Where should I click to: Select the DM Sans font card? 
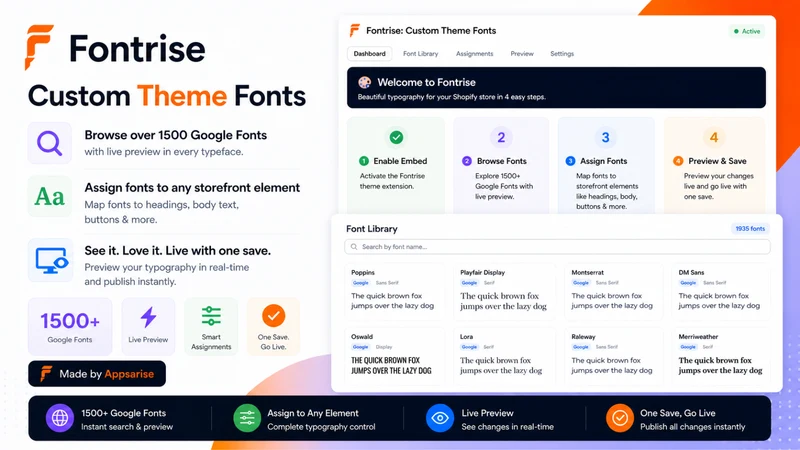pos(721,291)
